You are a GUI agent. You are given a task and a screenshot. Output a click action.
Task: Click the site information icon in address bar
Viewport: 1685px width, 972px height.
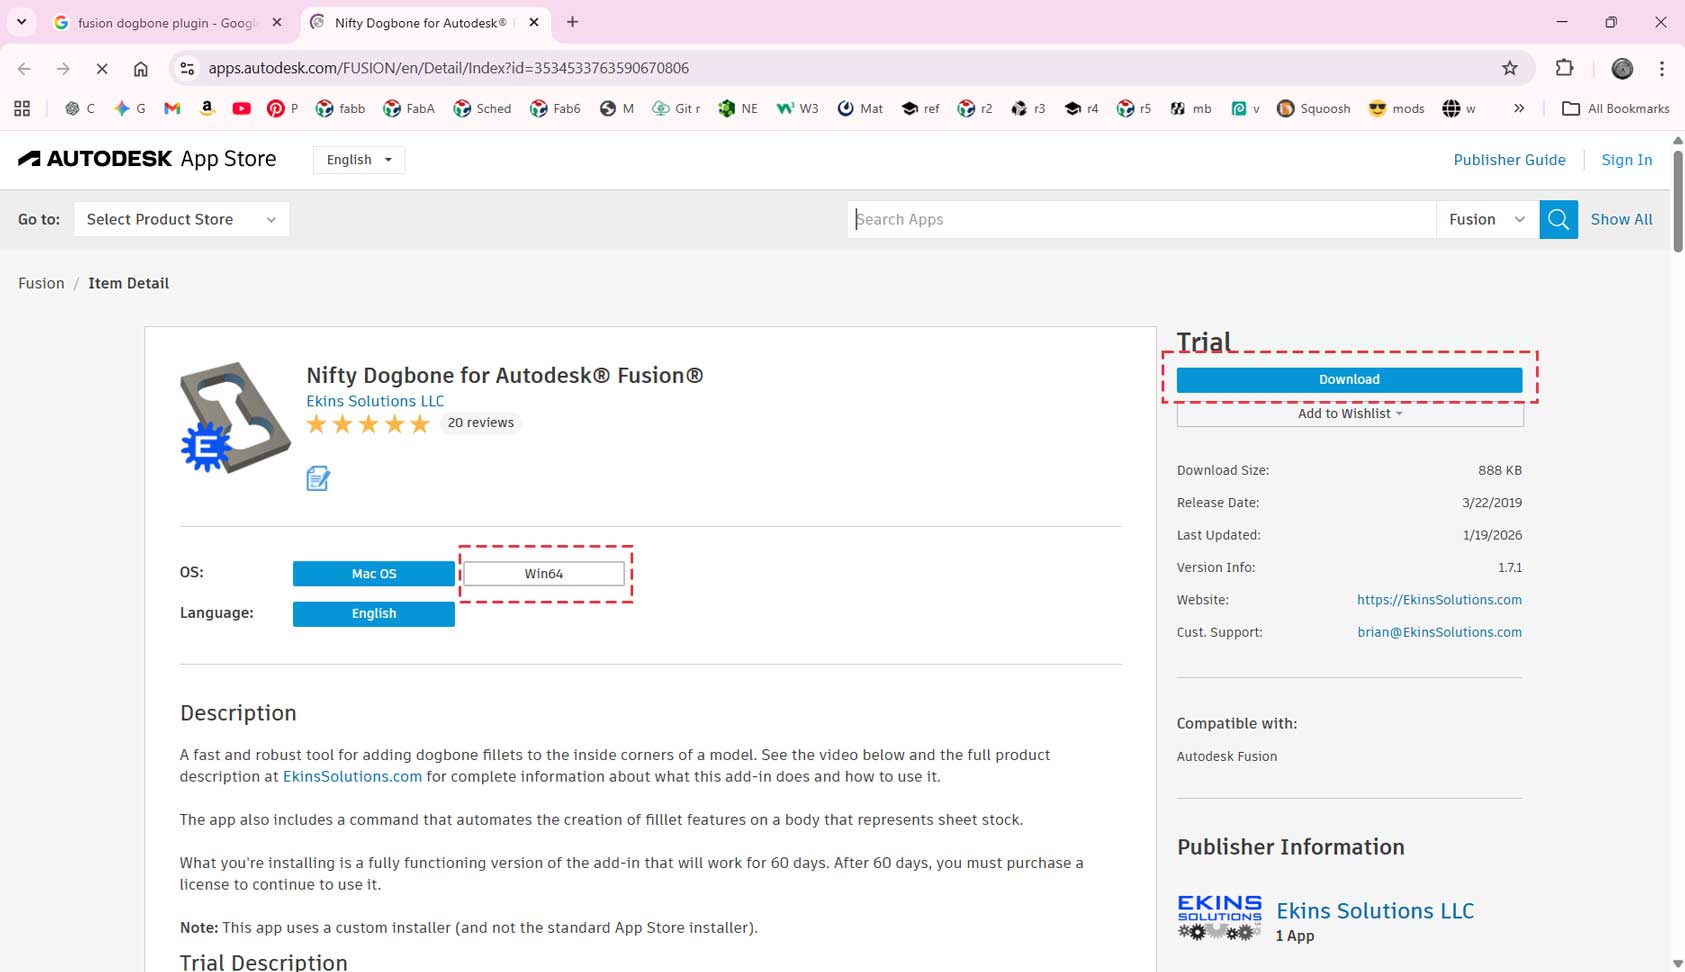pyautogui.click(x=187, y=68)
